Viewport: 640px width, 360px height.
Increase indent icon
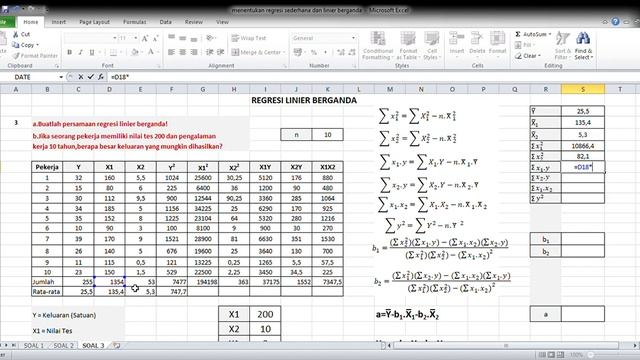[x=221, y=52]
